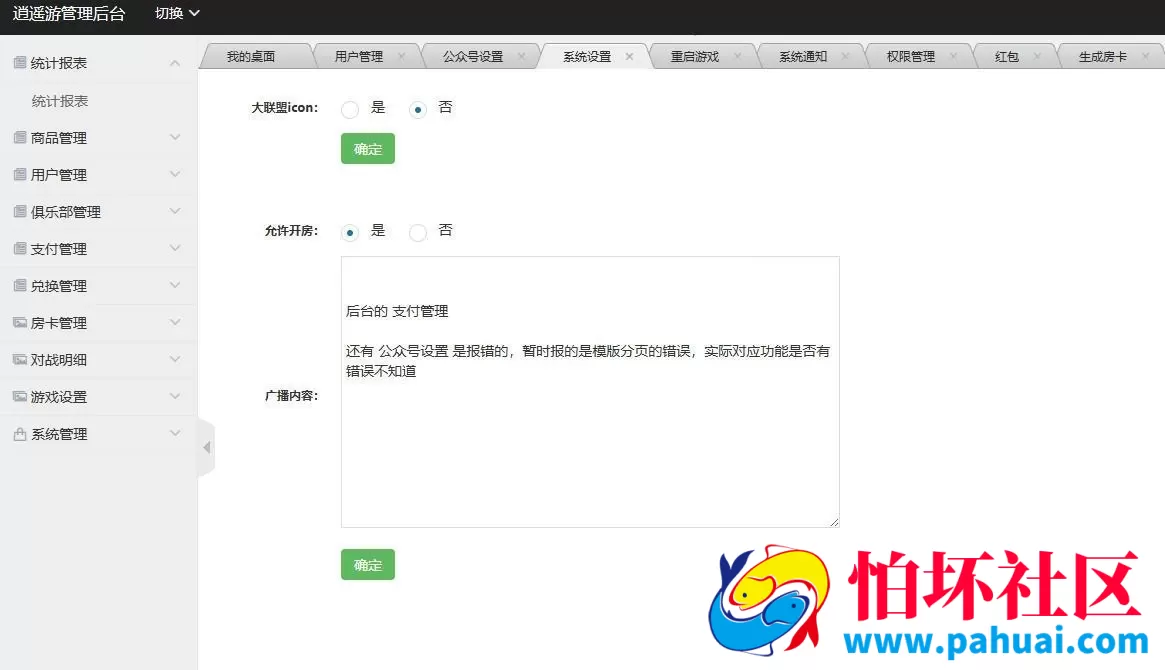Switch to the 红包 tab
Viewport: 1165px width, 670px height.
(1007, 56)
